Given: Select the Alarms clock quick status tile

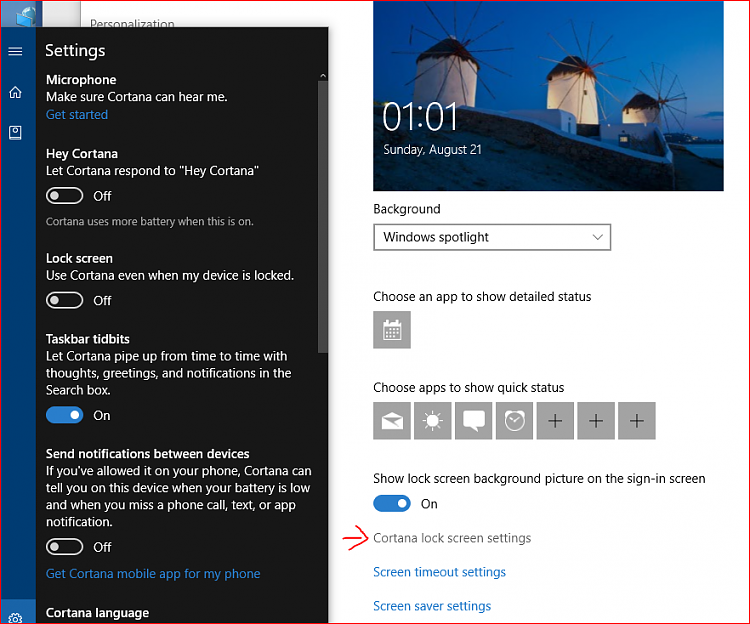Looking at the screenshot, I should pyautogui.click(x=514, y=421).
